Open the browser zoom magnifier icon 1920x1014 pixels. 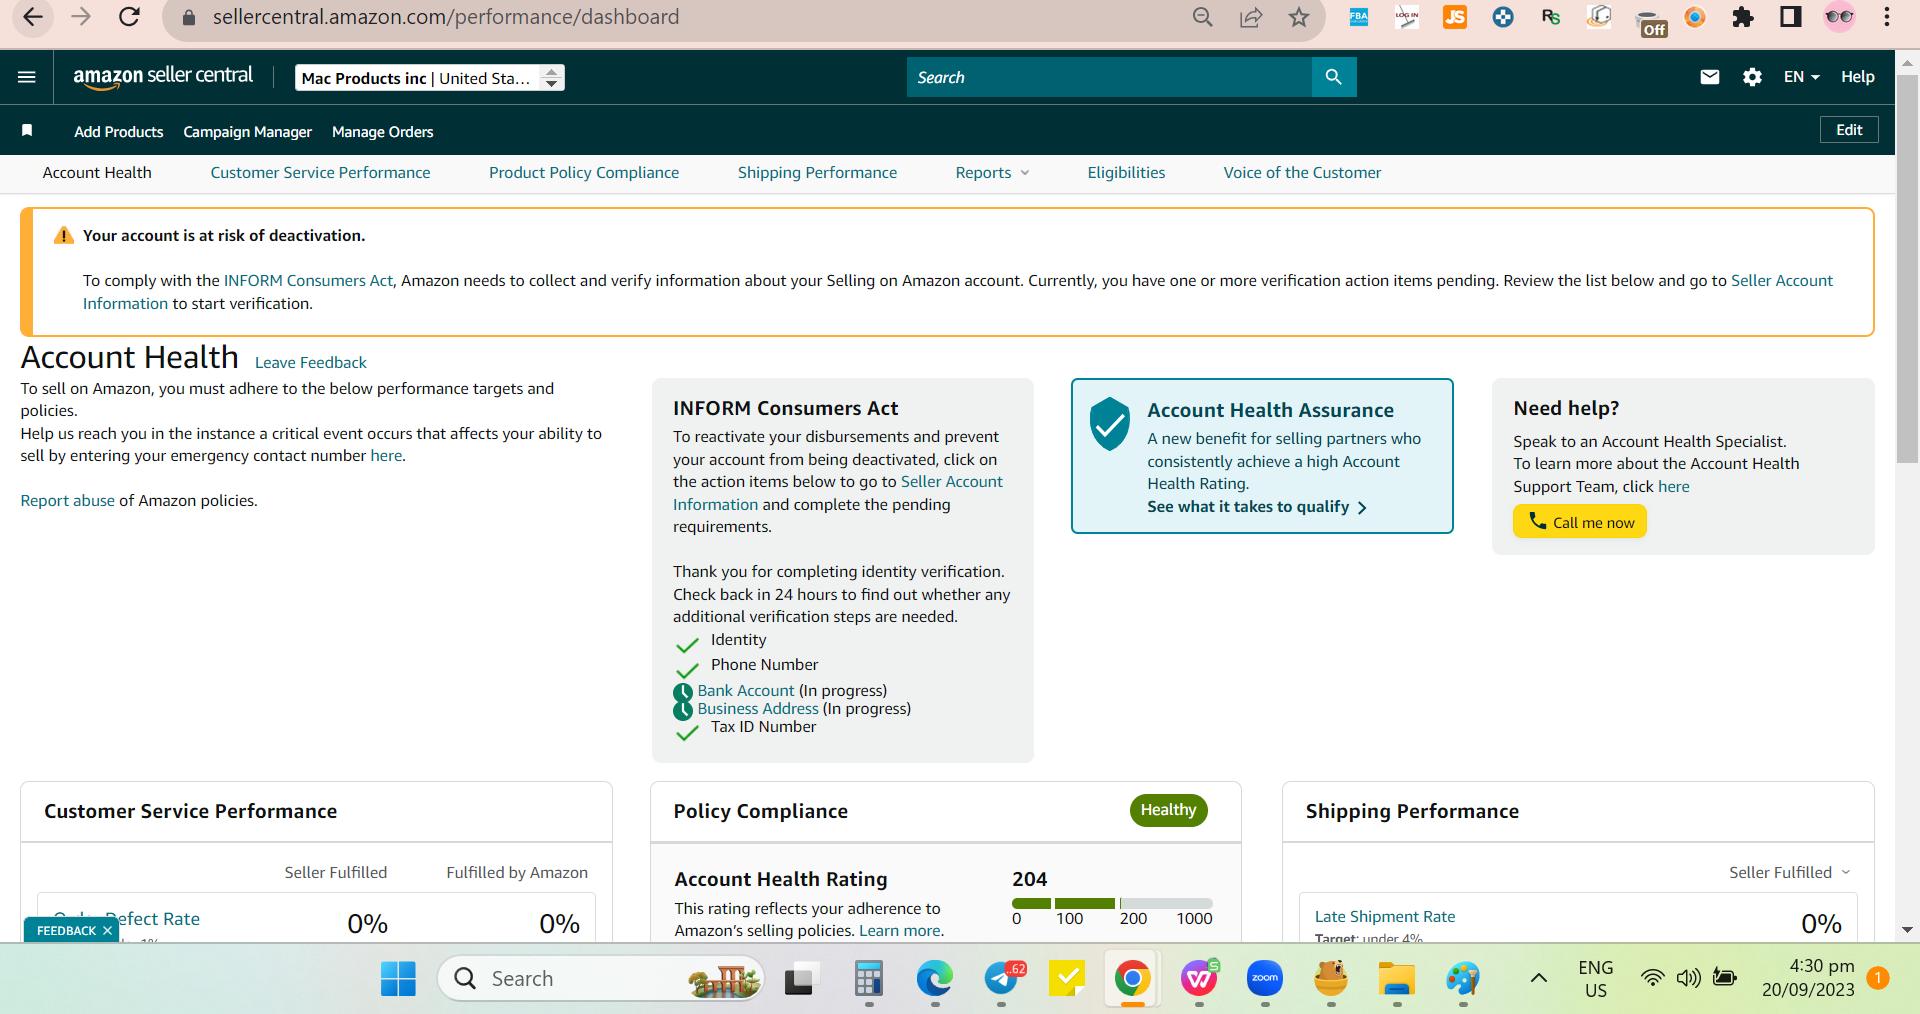pyautogui.click(x=1203, y=17)
